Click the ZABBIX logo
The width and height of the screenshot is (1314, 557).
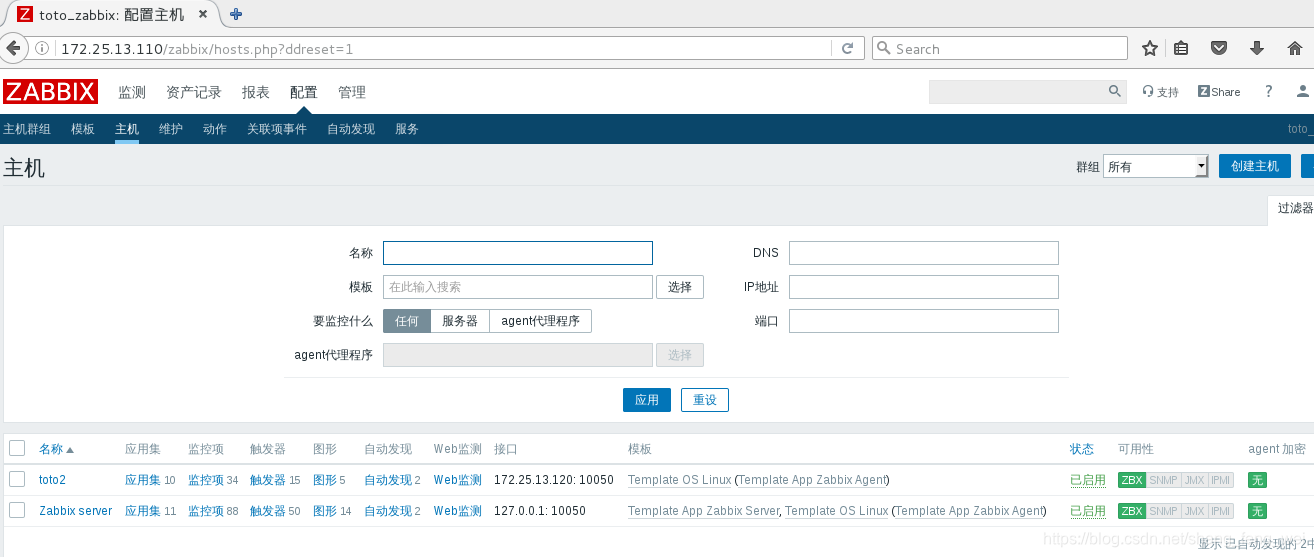pos(50,92)
